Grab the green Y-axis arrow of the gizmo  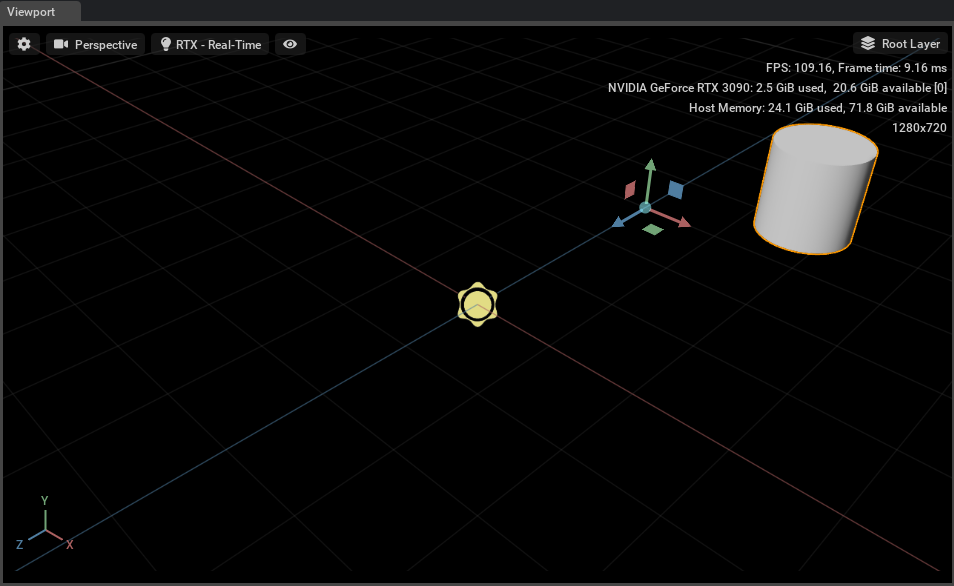click(x=649, y=172)
